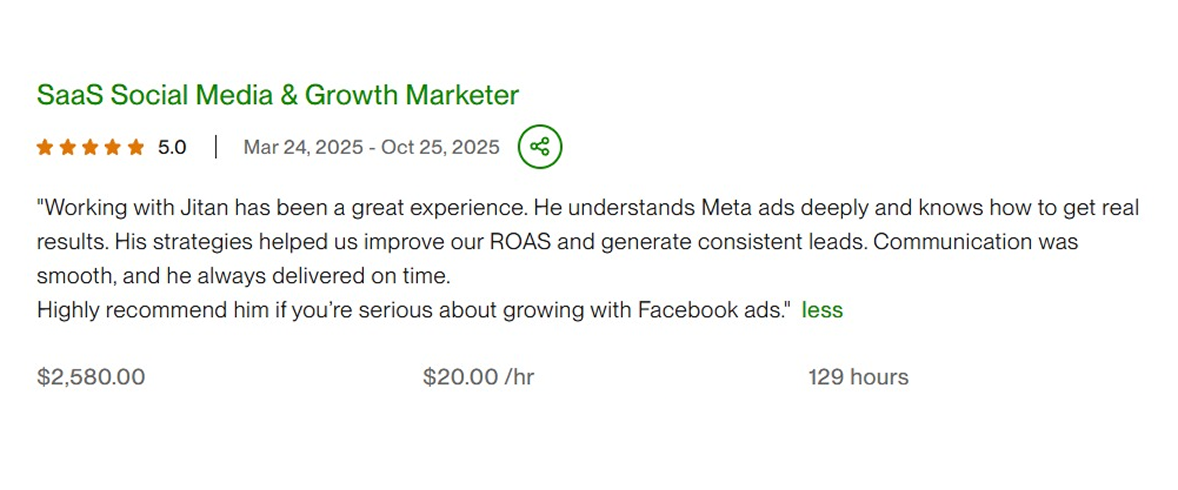Screen dimensions: 1178x490
Task: Open the SaaS Social Media & Growth Marketer title
Action: 277,96
